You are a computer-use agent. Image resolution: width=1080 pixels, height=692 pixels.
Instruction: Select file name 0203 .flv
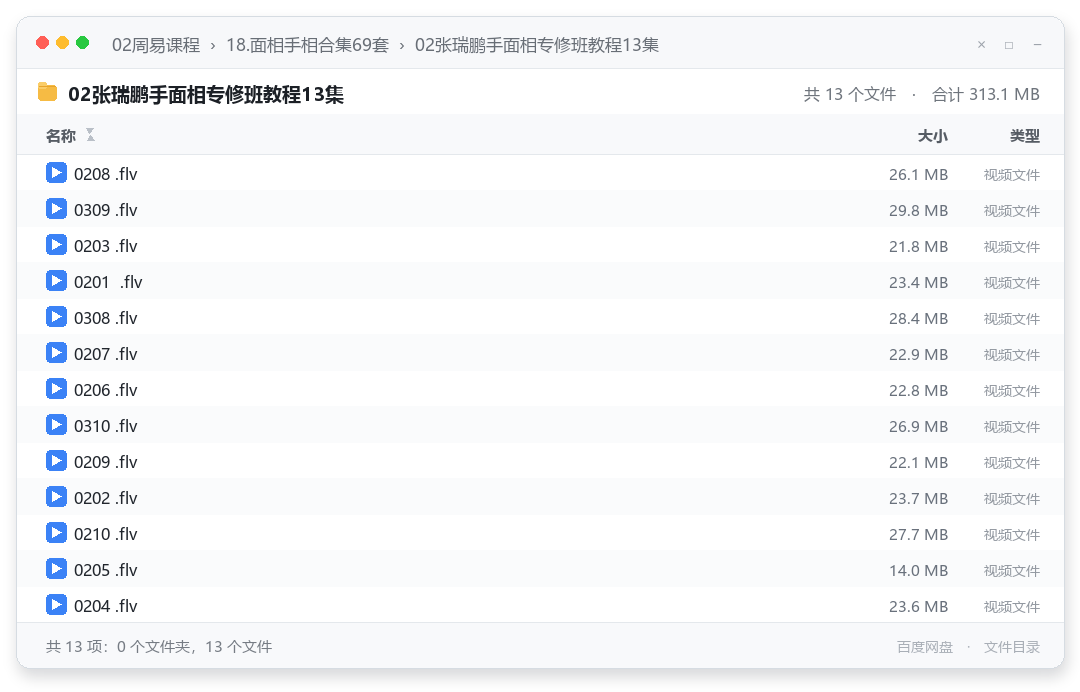tap(105, 246)
